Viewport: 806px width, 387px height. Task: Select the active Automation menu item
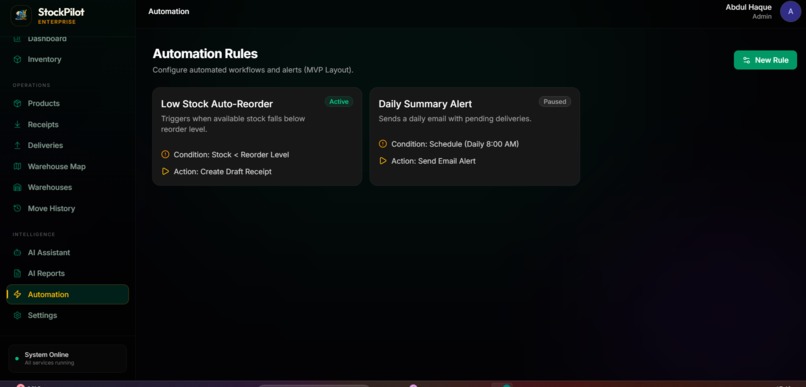(x=67, y=294)
